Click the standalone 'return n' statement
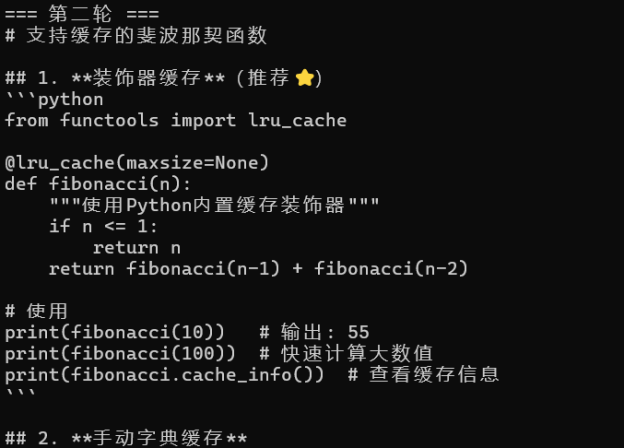 point(137,247)
